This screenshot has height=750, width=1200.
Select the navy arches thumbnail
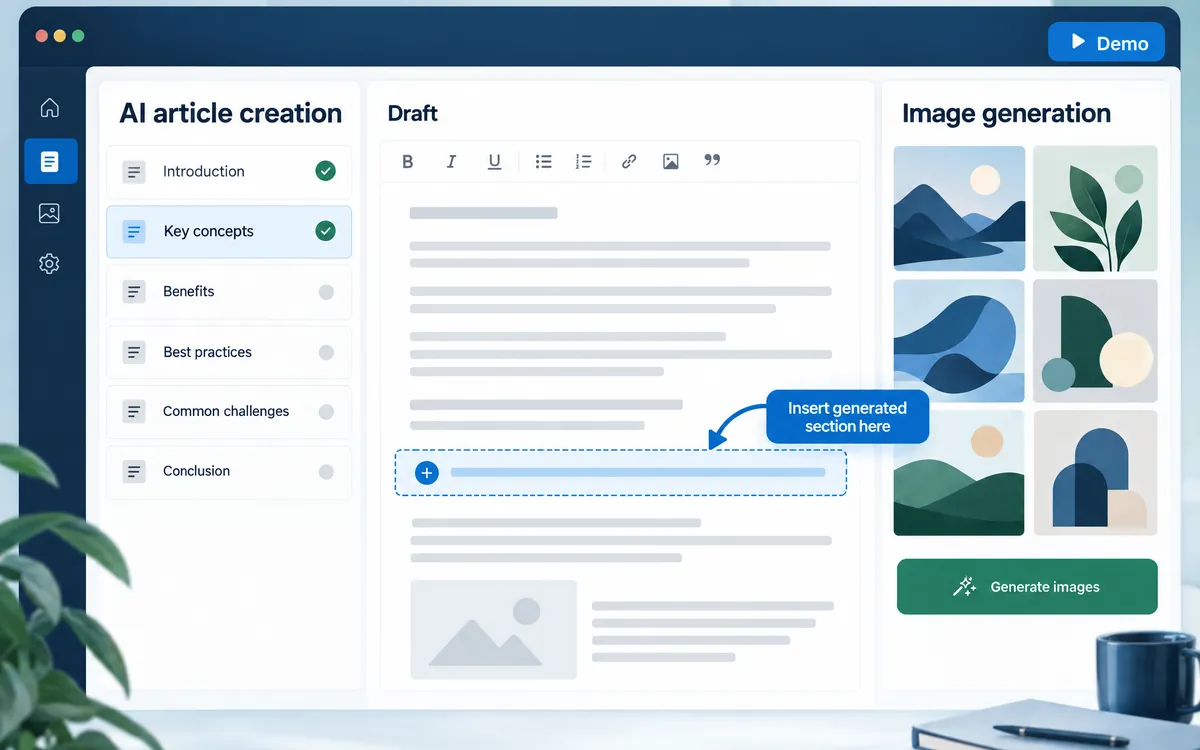[x=1095, y=473]
